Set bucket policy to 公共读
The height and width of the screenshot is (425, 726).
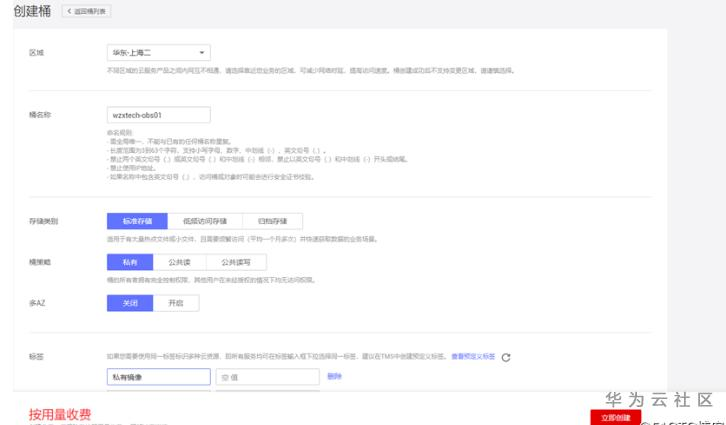point(179,262)
